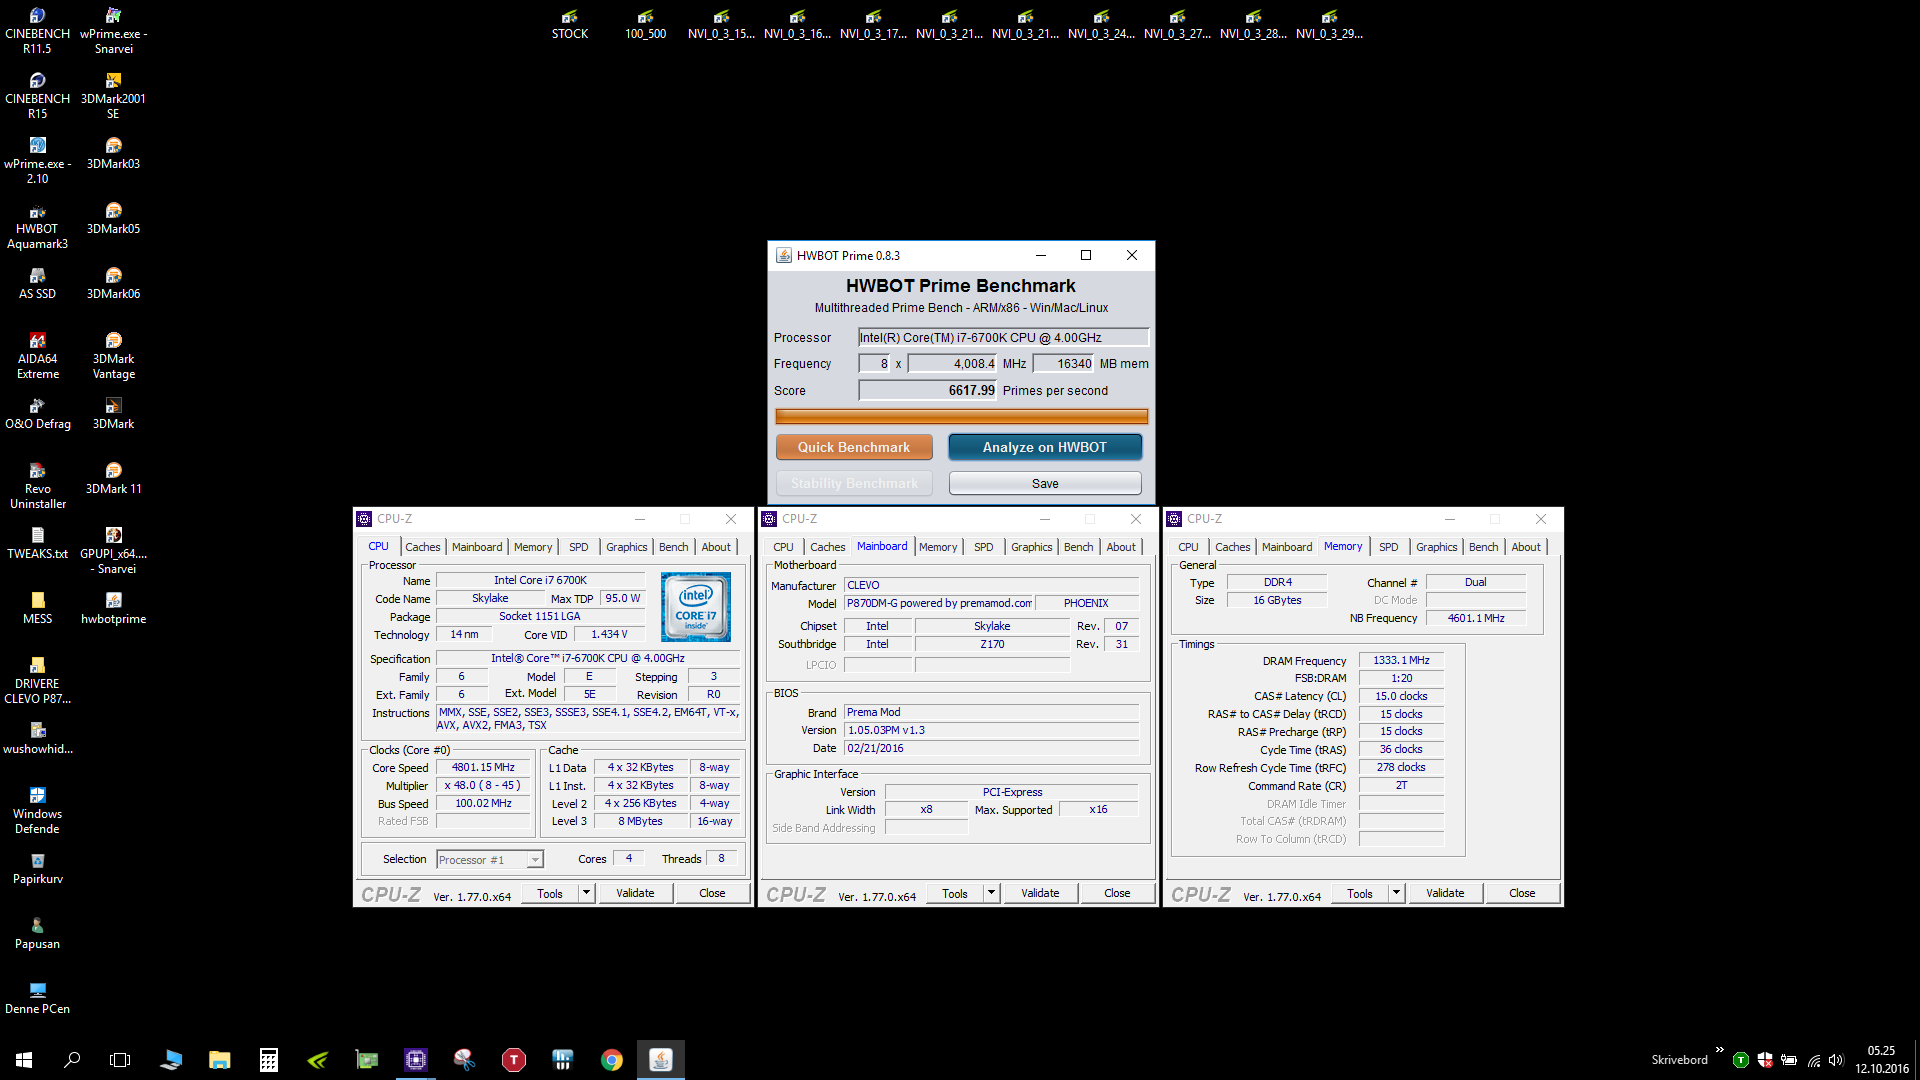Launch 3DMark03 desktop shortcut
1920x1080 pixels.
point(113,153)
